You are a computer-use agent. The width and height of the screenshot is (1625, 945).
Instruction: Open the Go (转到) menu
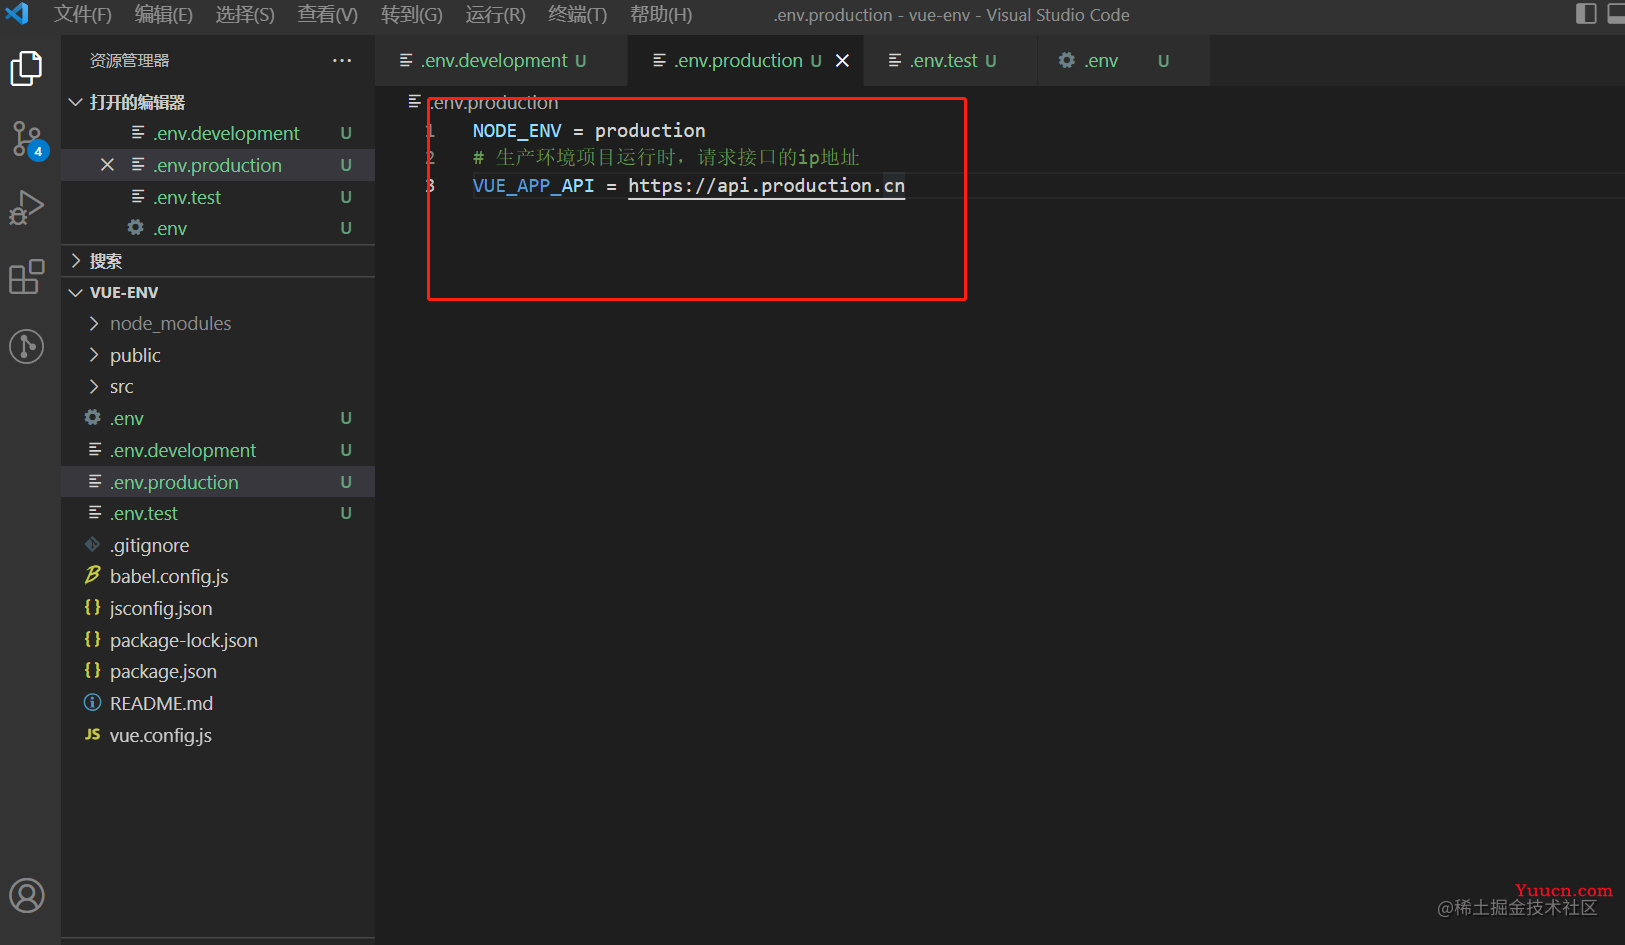412,14
